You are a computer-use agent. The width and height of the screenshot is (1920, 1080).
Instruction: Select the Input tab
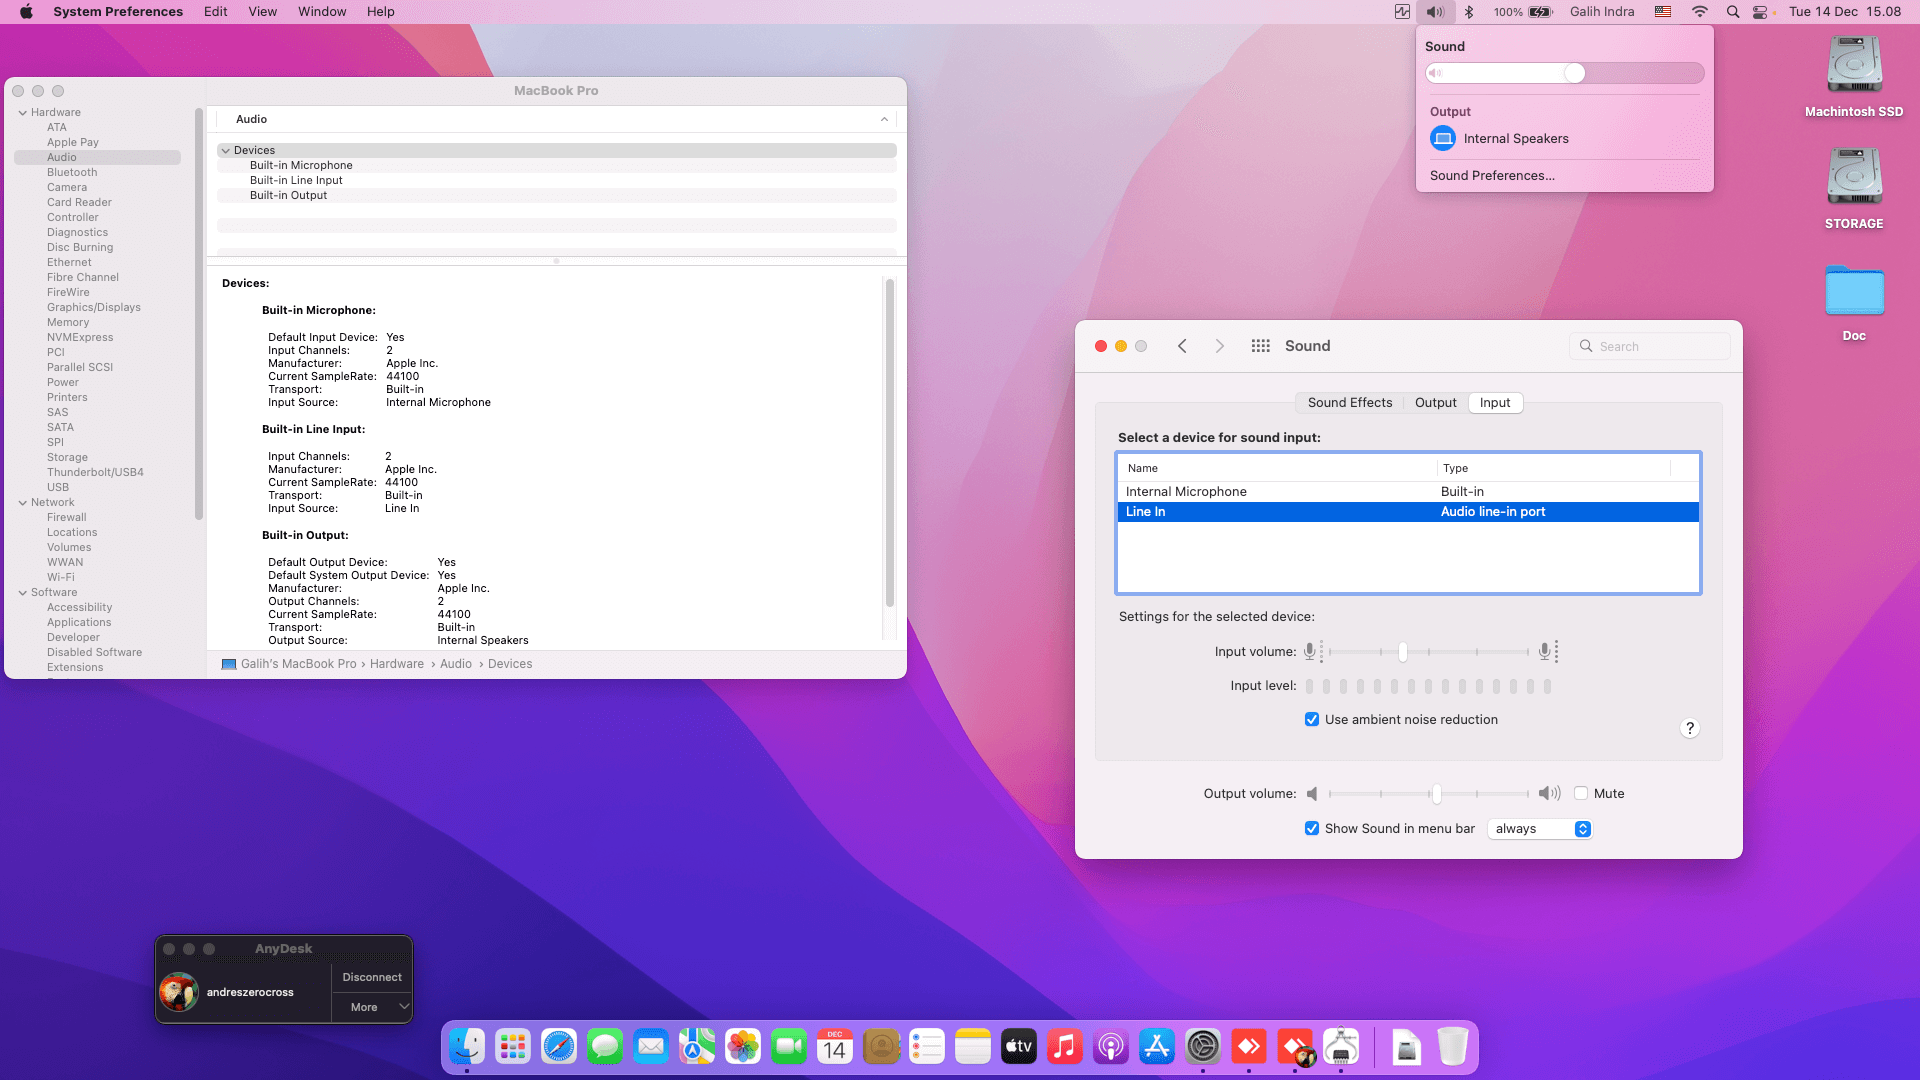coord(1495,402)
